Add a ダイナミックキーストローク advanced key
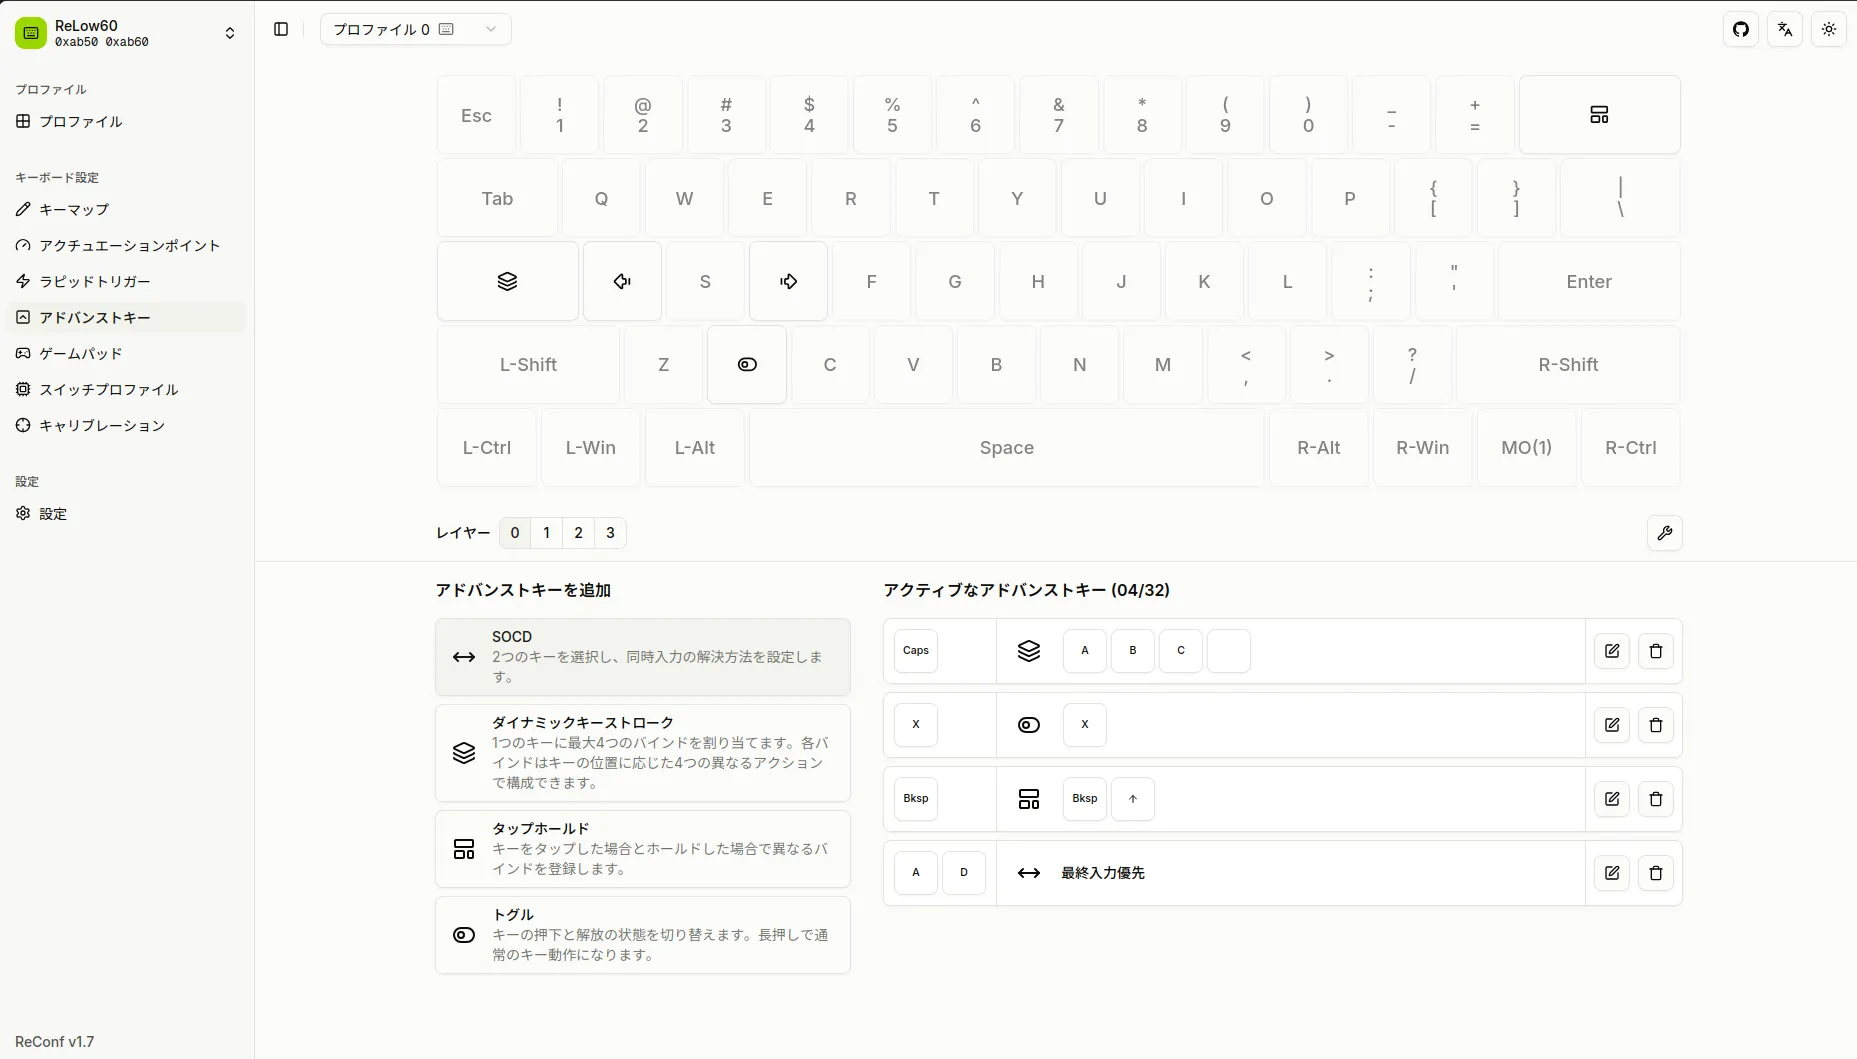This screenshot has height=1059, width=1857. click(643, 753)
